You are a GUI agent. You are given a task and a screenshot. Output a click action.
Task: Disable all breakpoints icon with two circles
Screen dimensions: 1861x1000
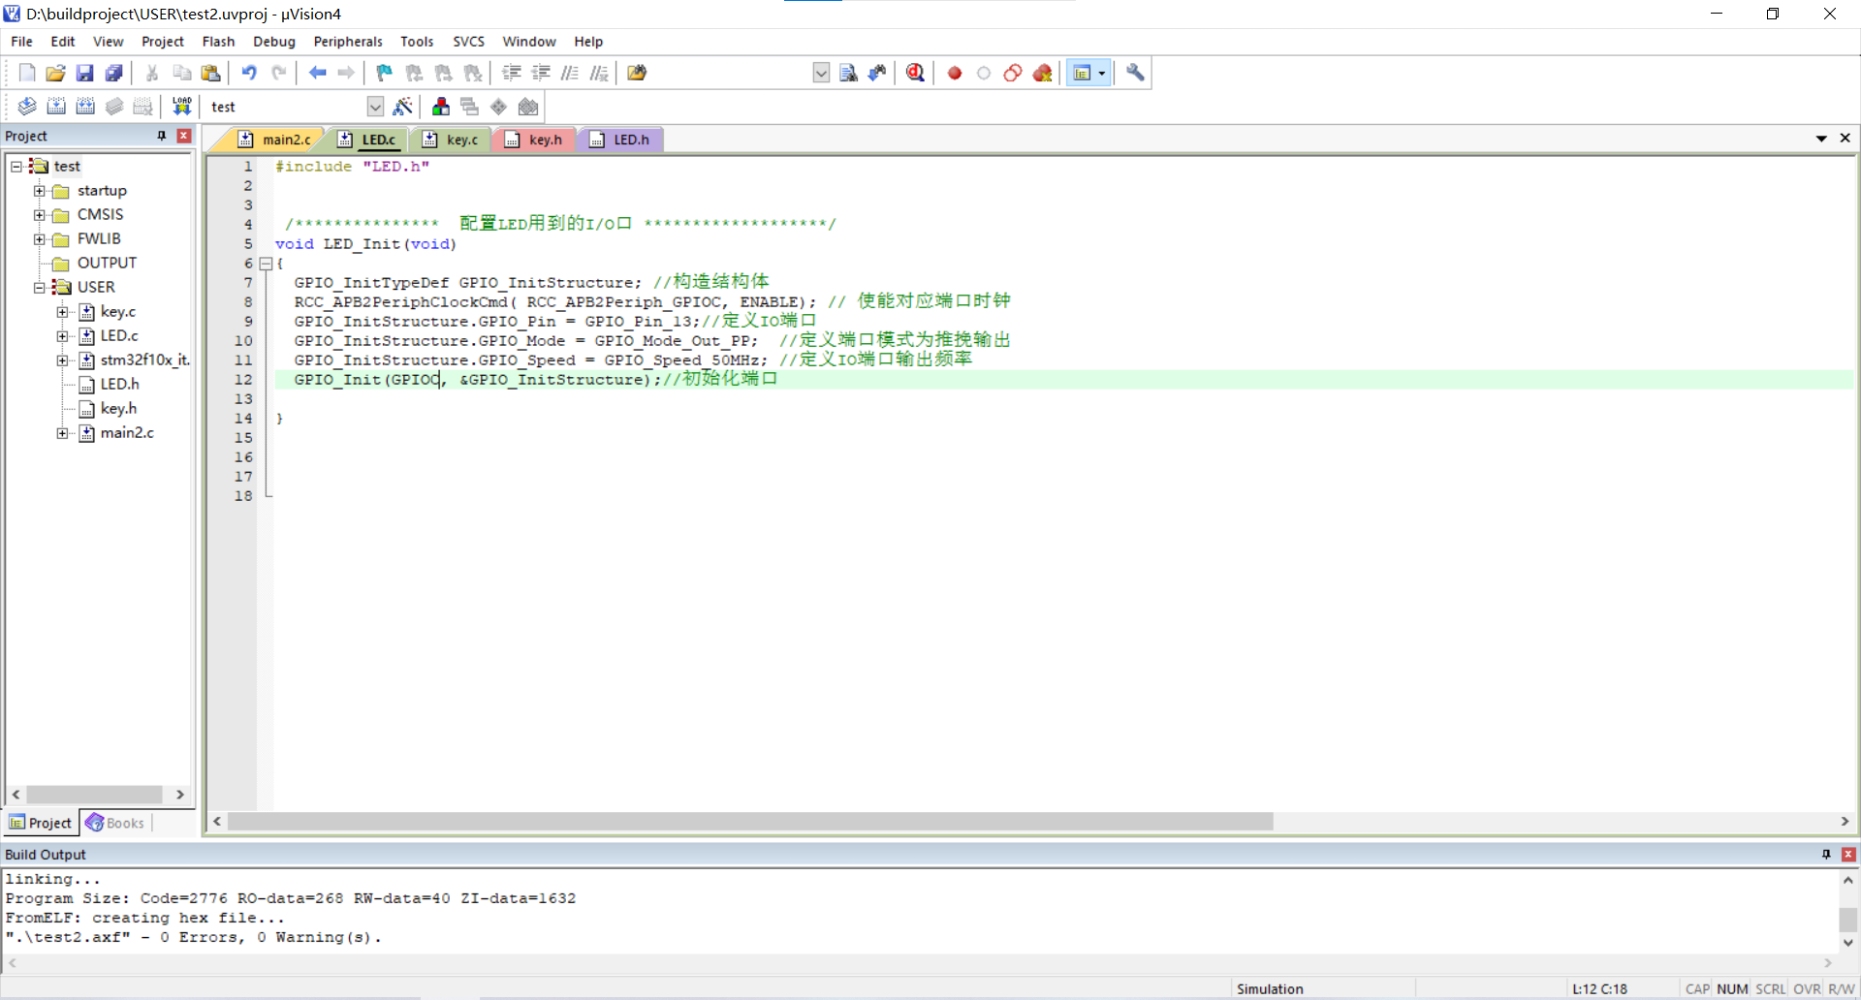click(1013, 73)
